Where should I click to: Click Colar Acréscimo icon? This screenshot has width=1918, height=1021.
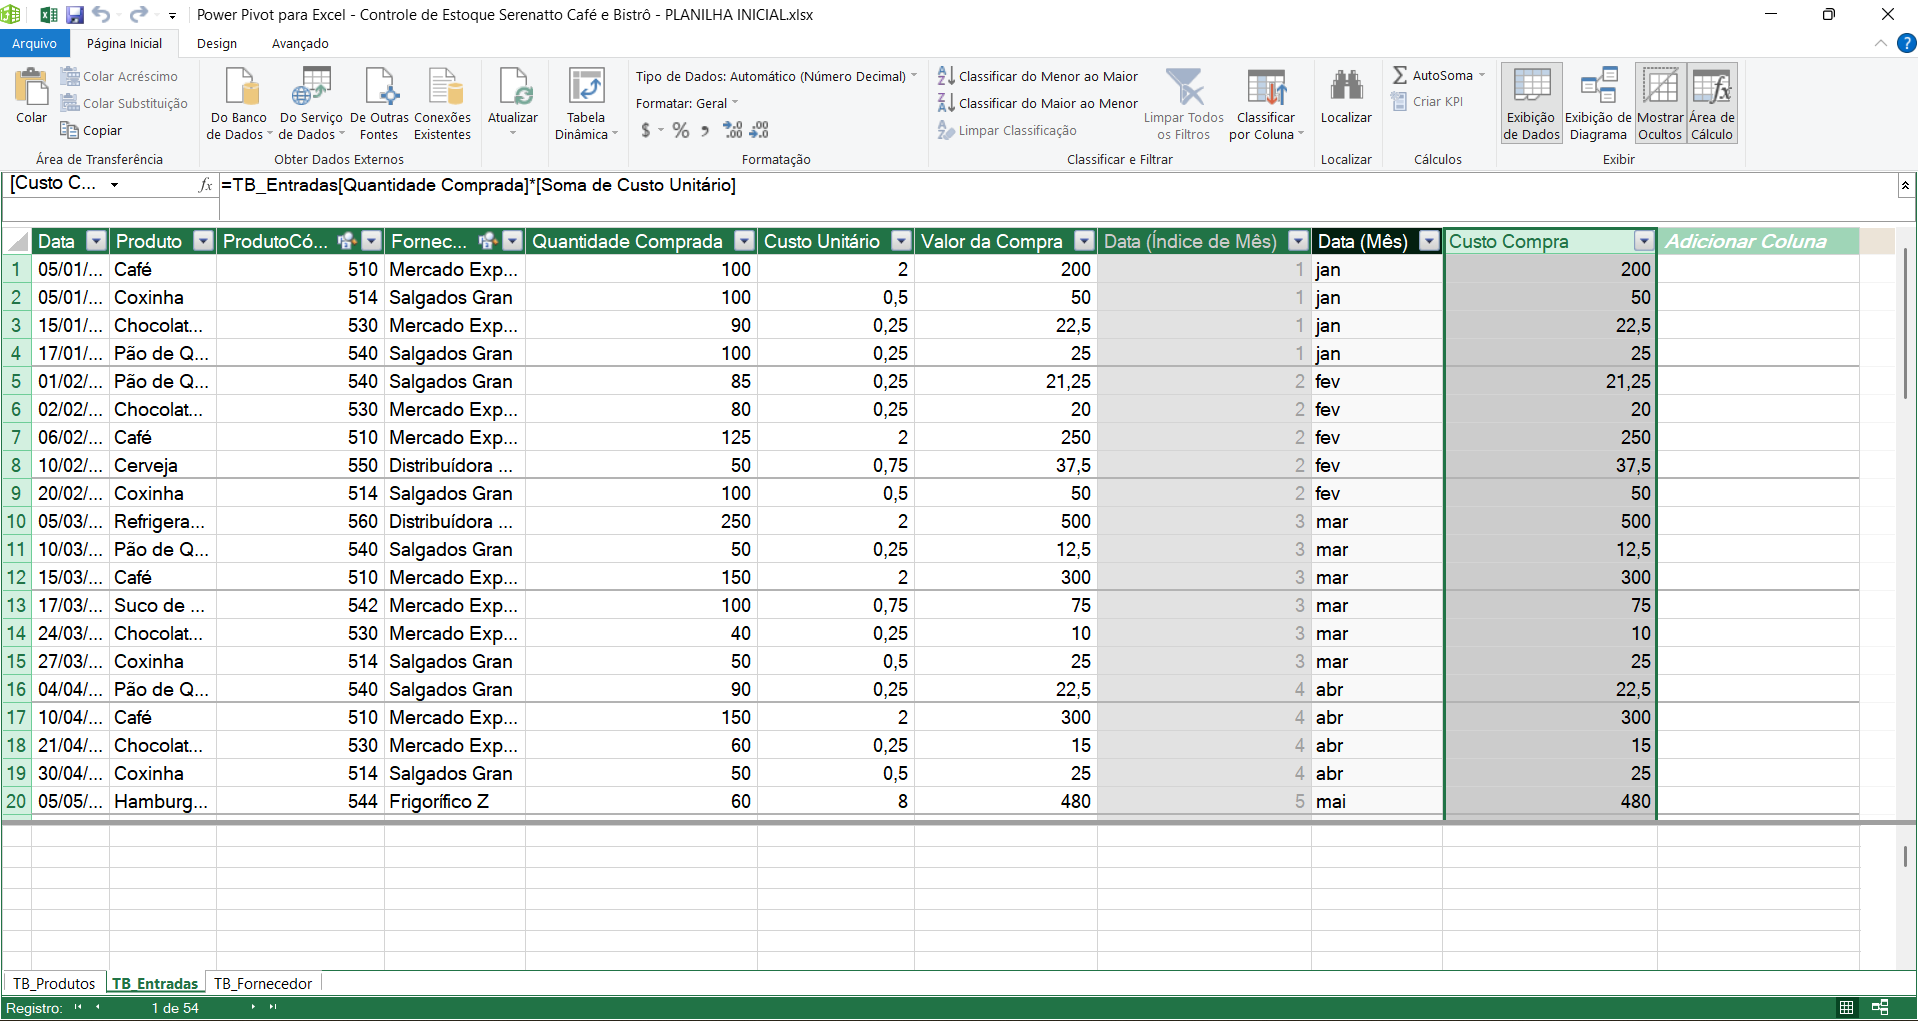[70, 76]
